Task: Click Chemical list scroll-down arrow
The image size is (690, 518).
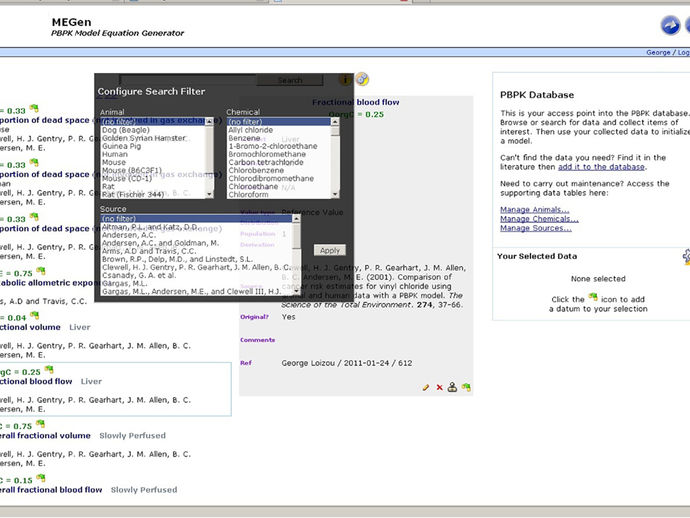Action: click(335, 194)
